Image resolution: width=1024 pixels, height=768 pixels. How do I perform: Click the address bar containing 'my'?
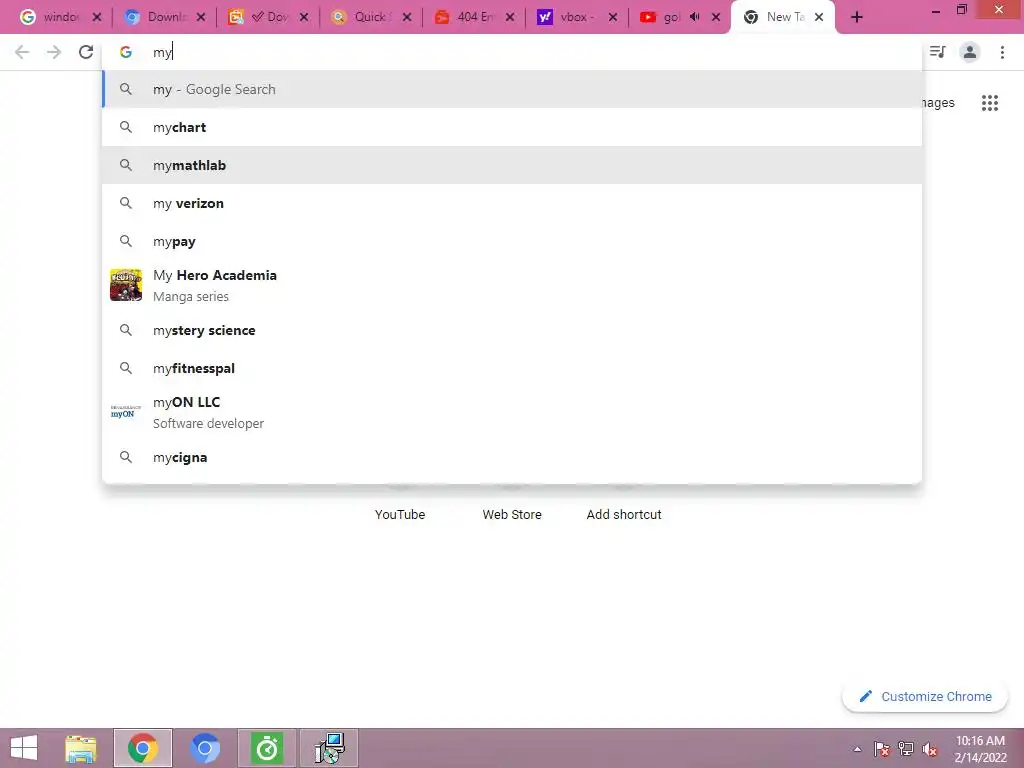tap(512, 52)
